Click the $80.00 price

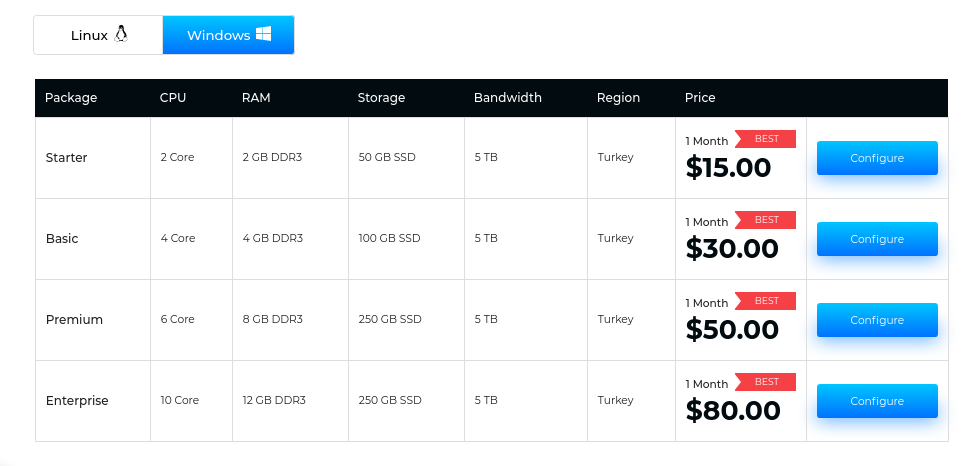click(733, 411)
